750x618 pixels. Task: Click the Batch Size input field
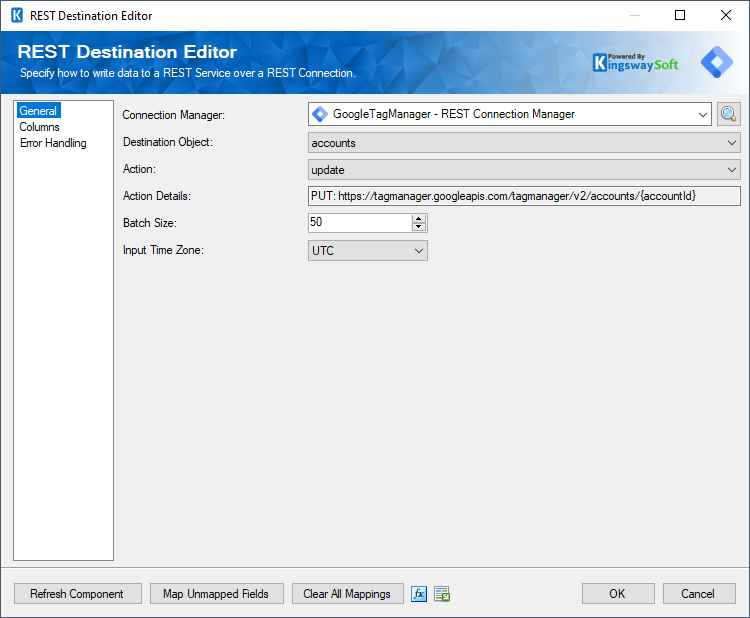[360, 223]
